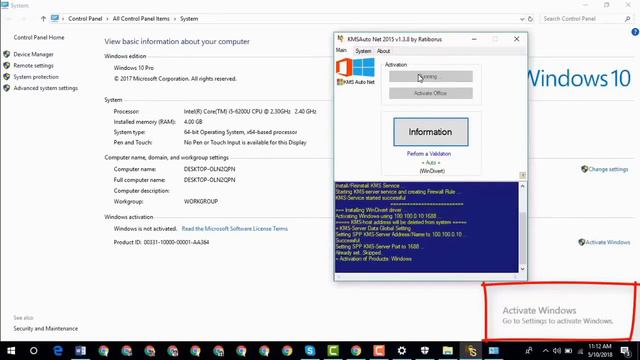
Task: Click the Change settings link
Action: [x=608, y=169]
